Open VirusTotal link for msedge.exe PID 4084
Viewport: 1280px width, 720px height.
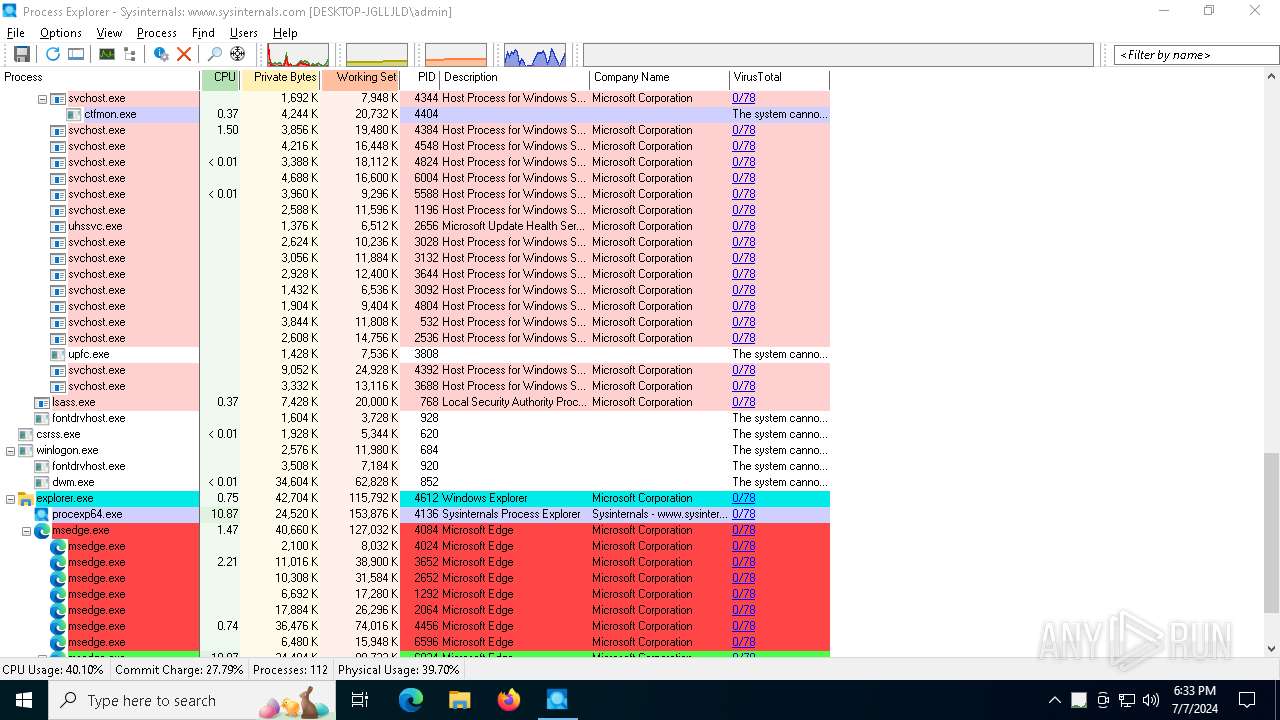[743, 530]
